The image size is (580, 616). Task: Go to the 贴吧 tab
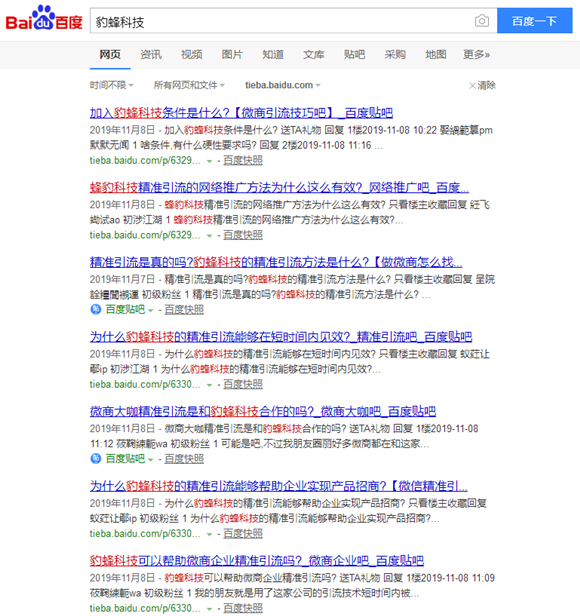[x=354, y=55]
